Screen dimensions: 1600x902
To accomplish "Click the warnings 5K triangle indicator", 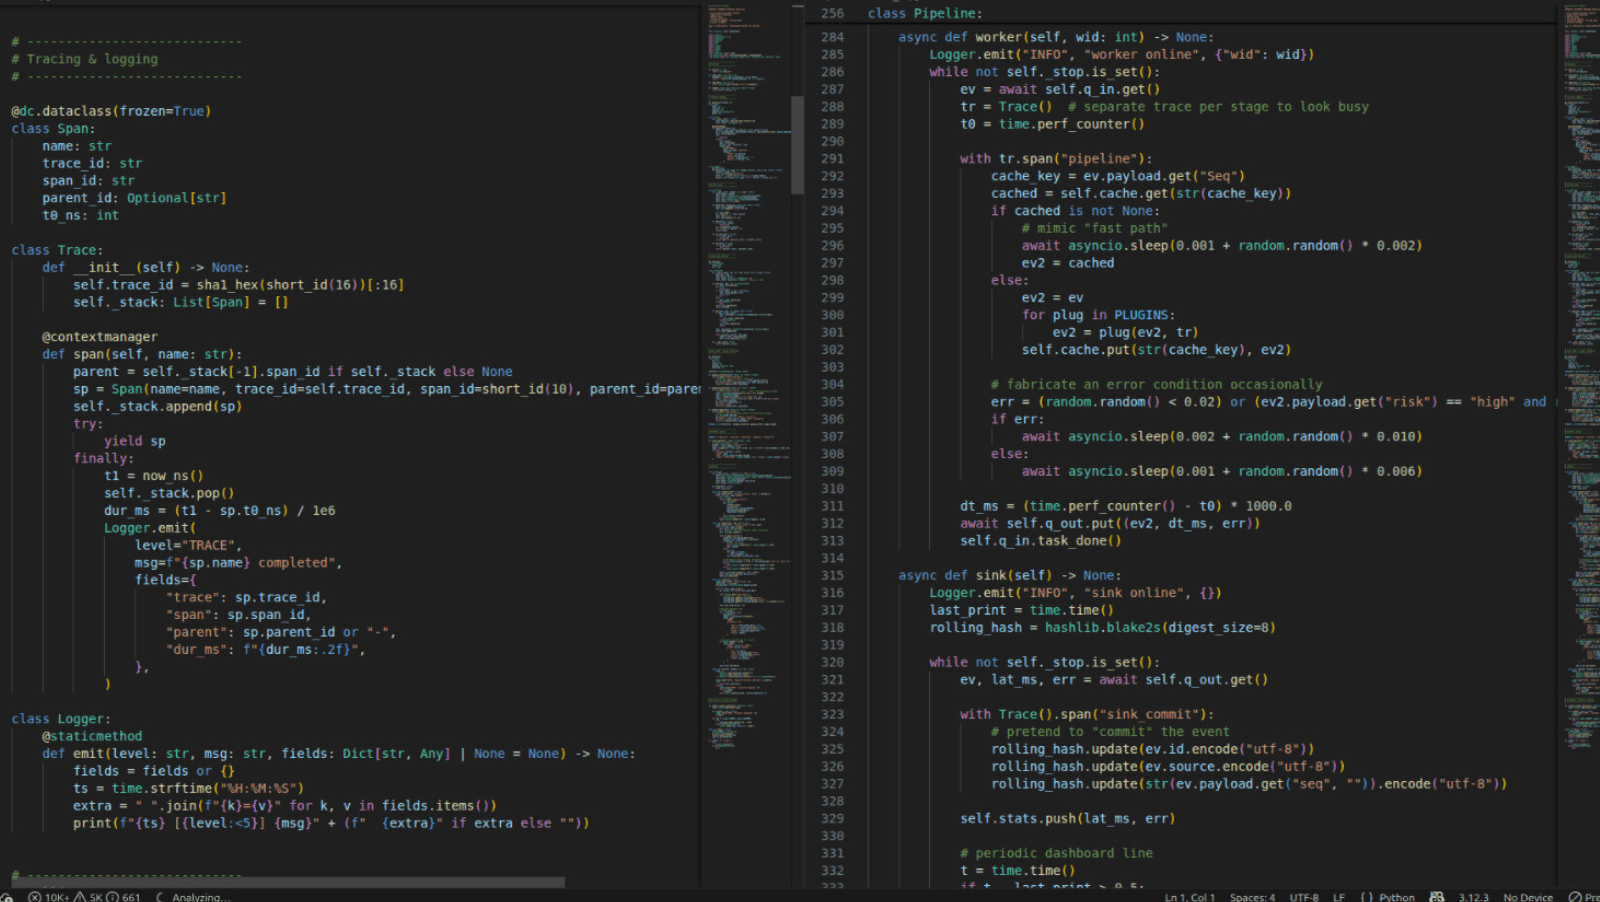I will [x=88, y=897].
